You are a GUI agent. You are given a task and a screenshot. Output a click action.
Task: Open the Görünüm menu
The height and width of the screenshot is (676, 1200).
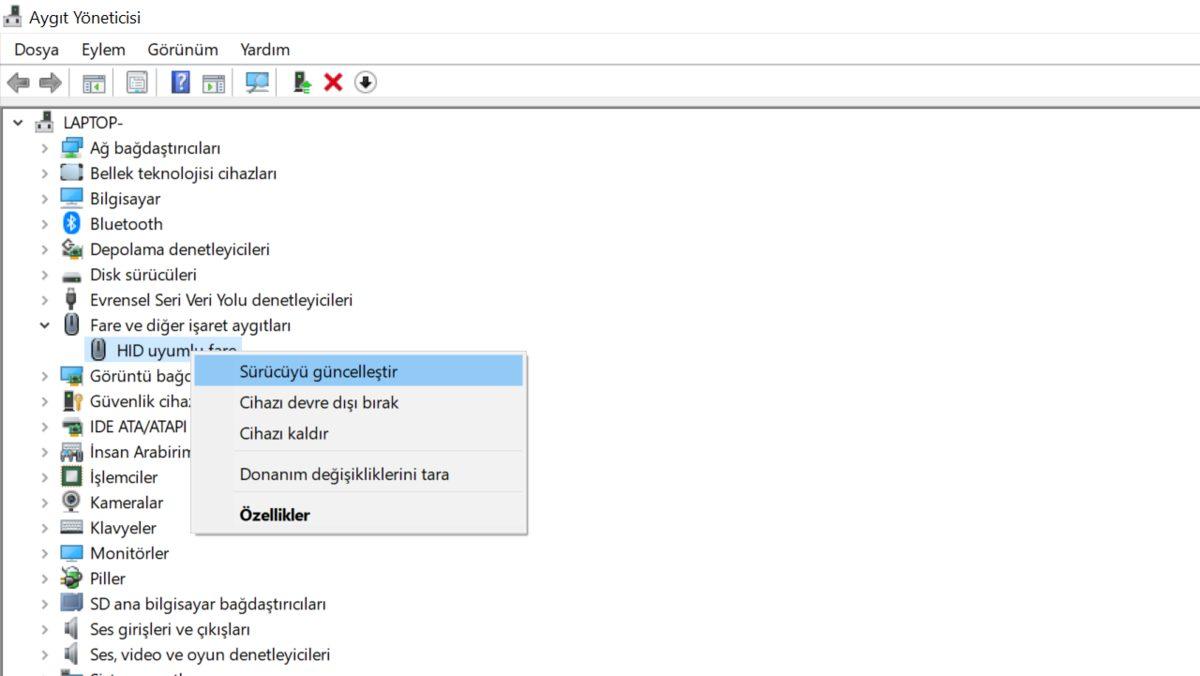(x=182, y=49)
